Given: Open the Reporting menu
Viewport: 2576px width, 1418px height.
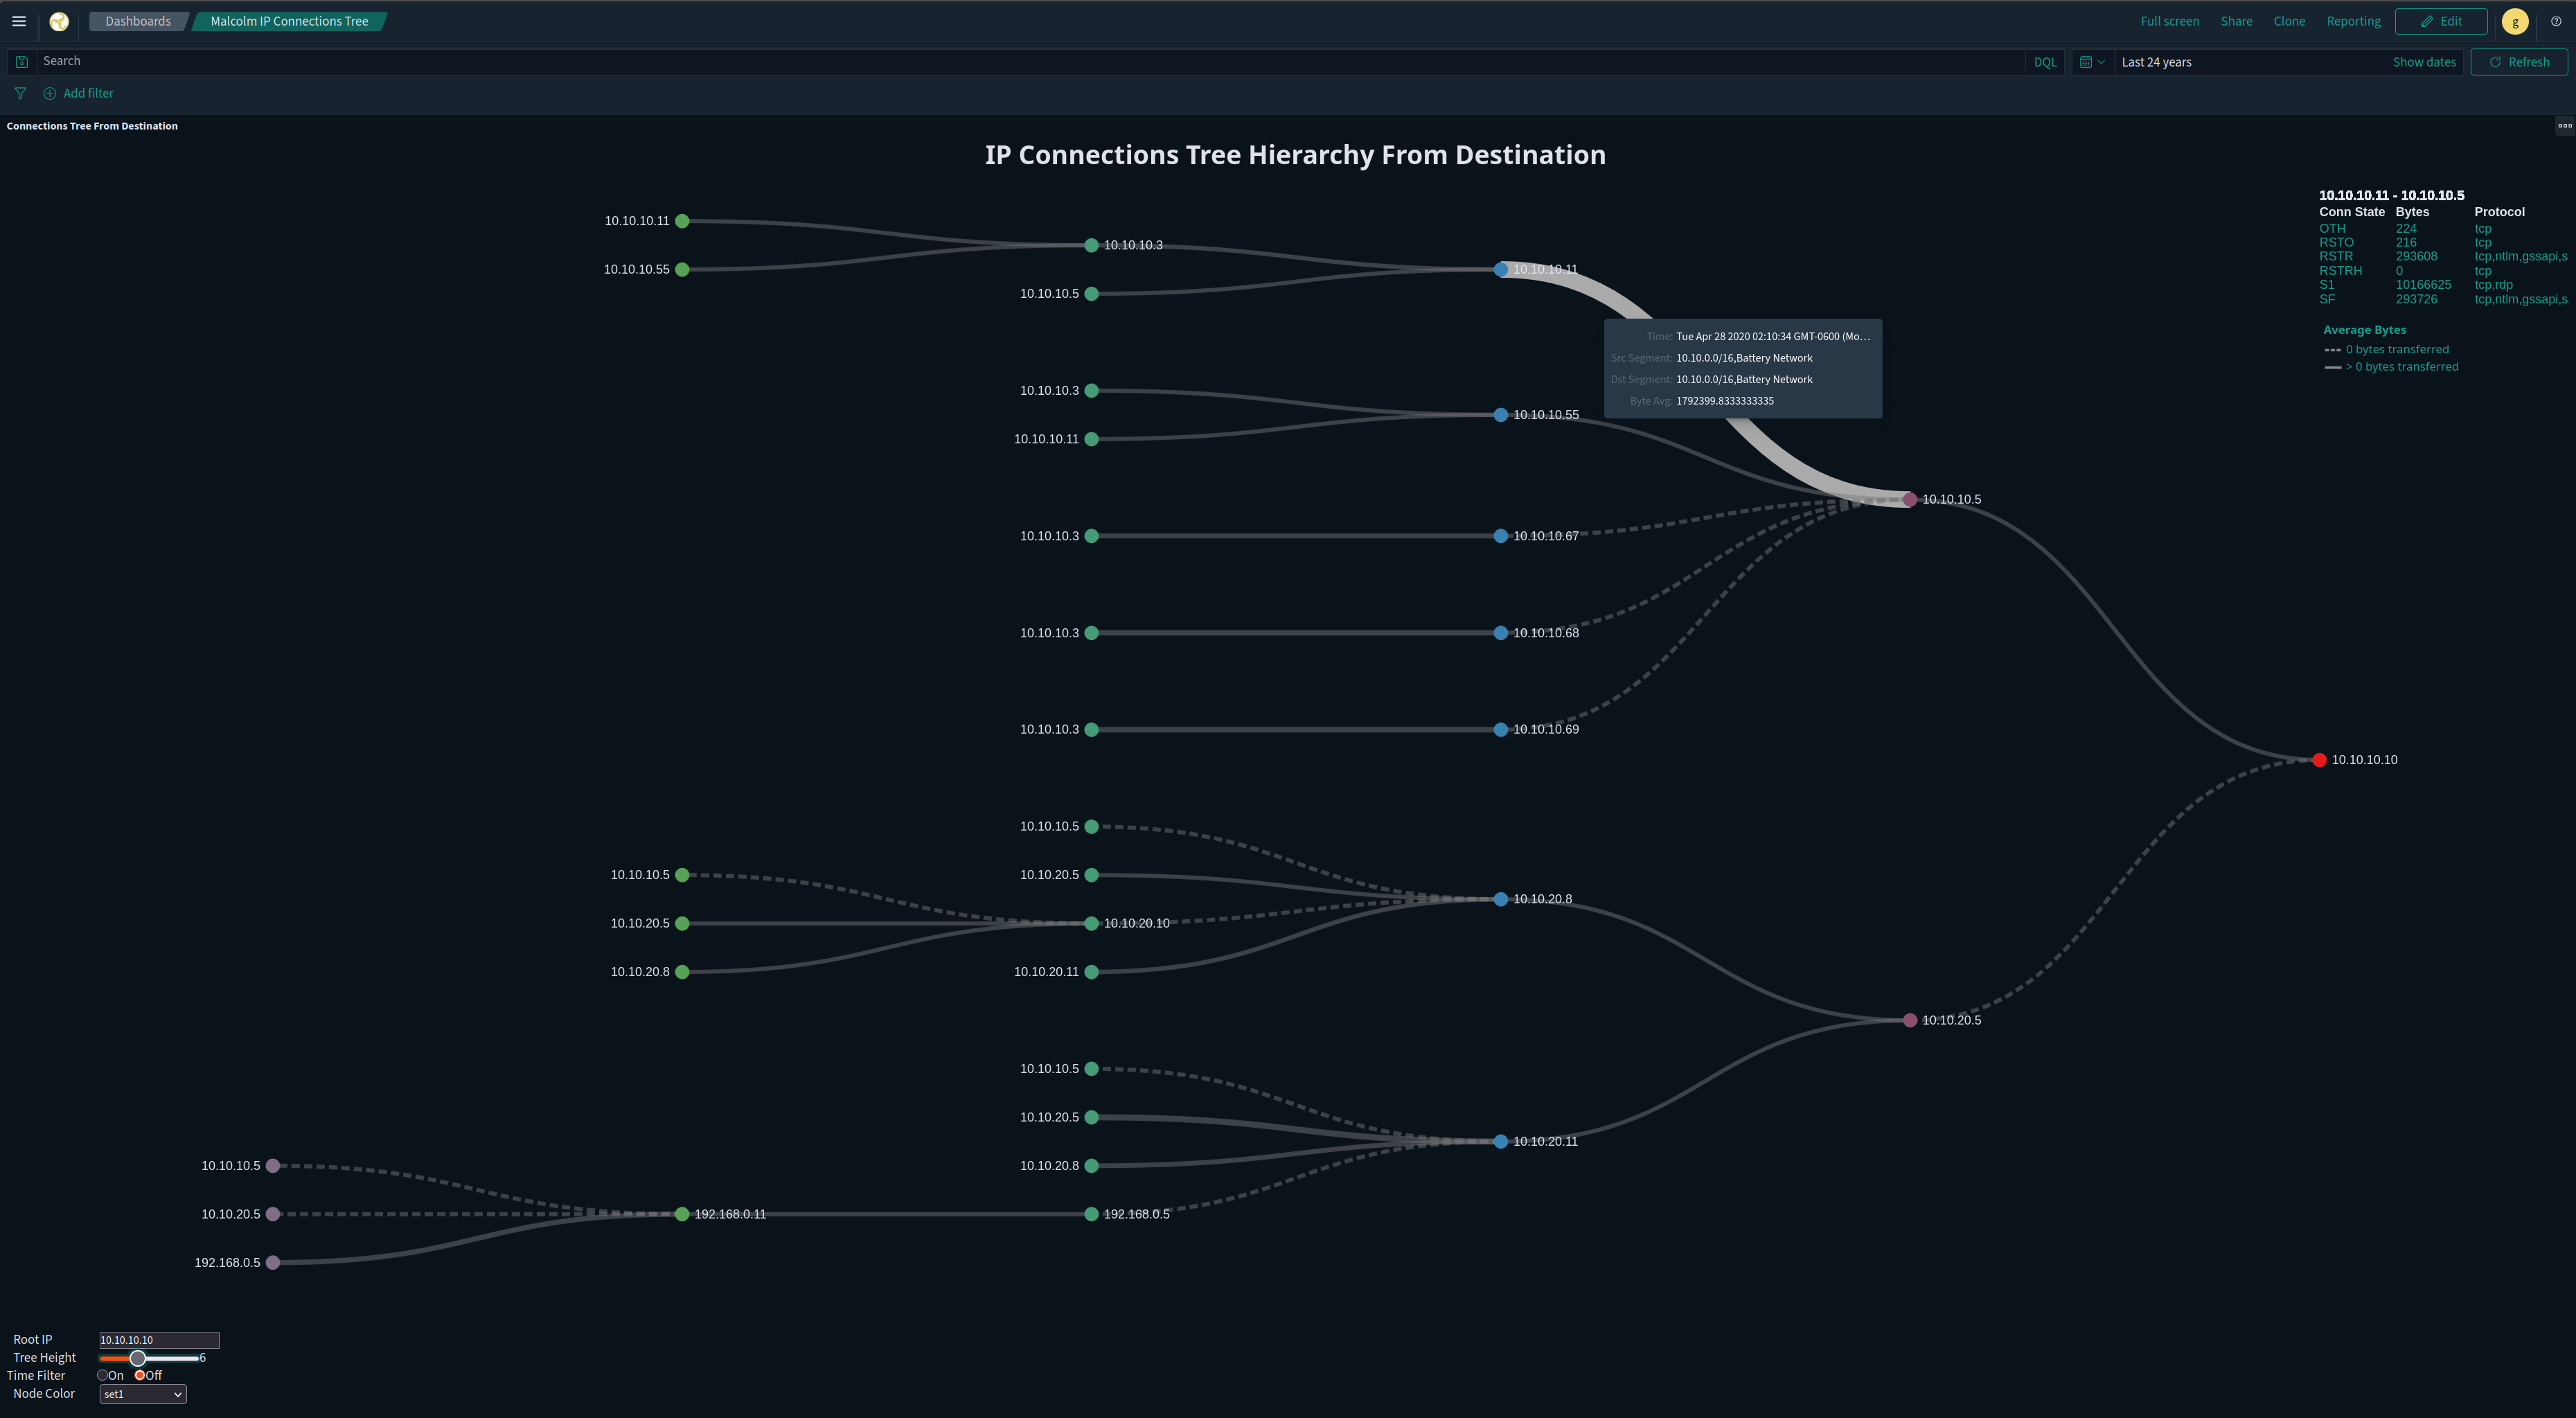Looking at the screenshot, I should [2353, 21].
